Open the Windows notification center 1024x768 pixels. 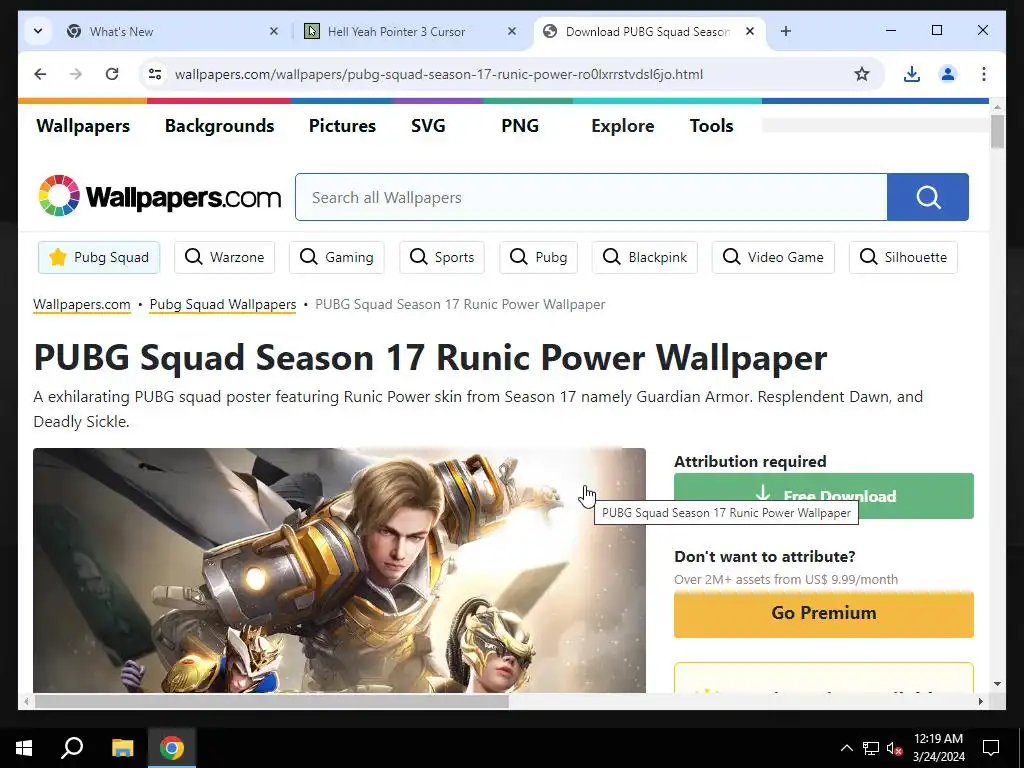[x=991, y=748]
